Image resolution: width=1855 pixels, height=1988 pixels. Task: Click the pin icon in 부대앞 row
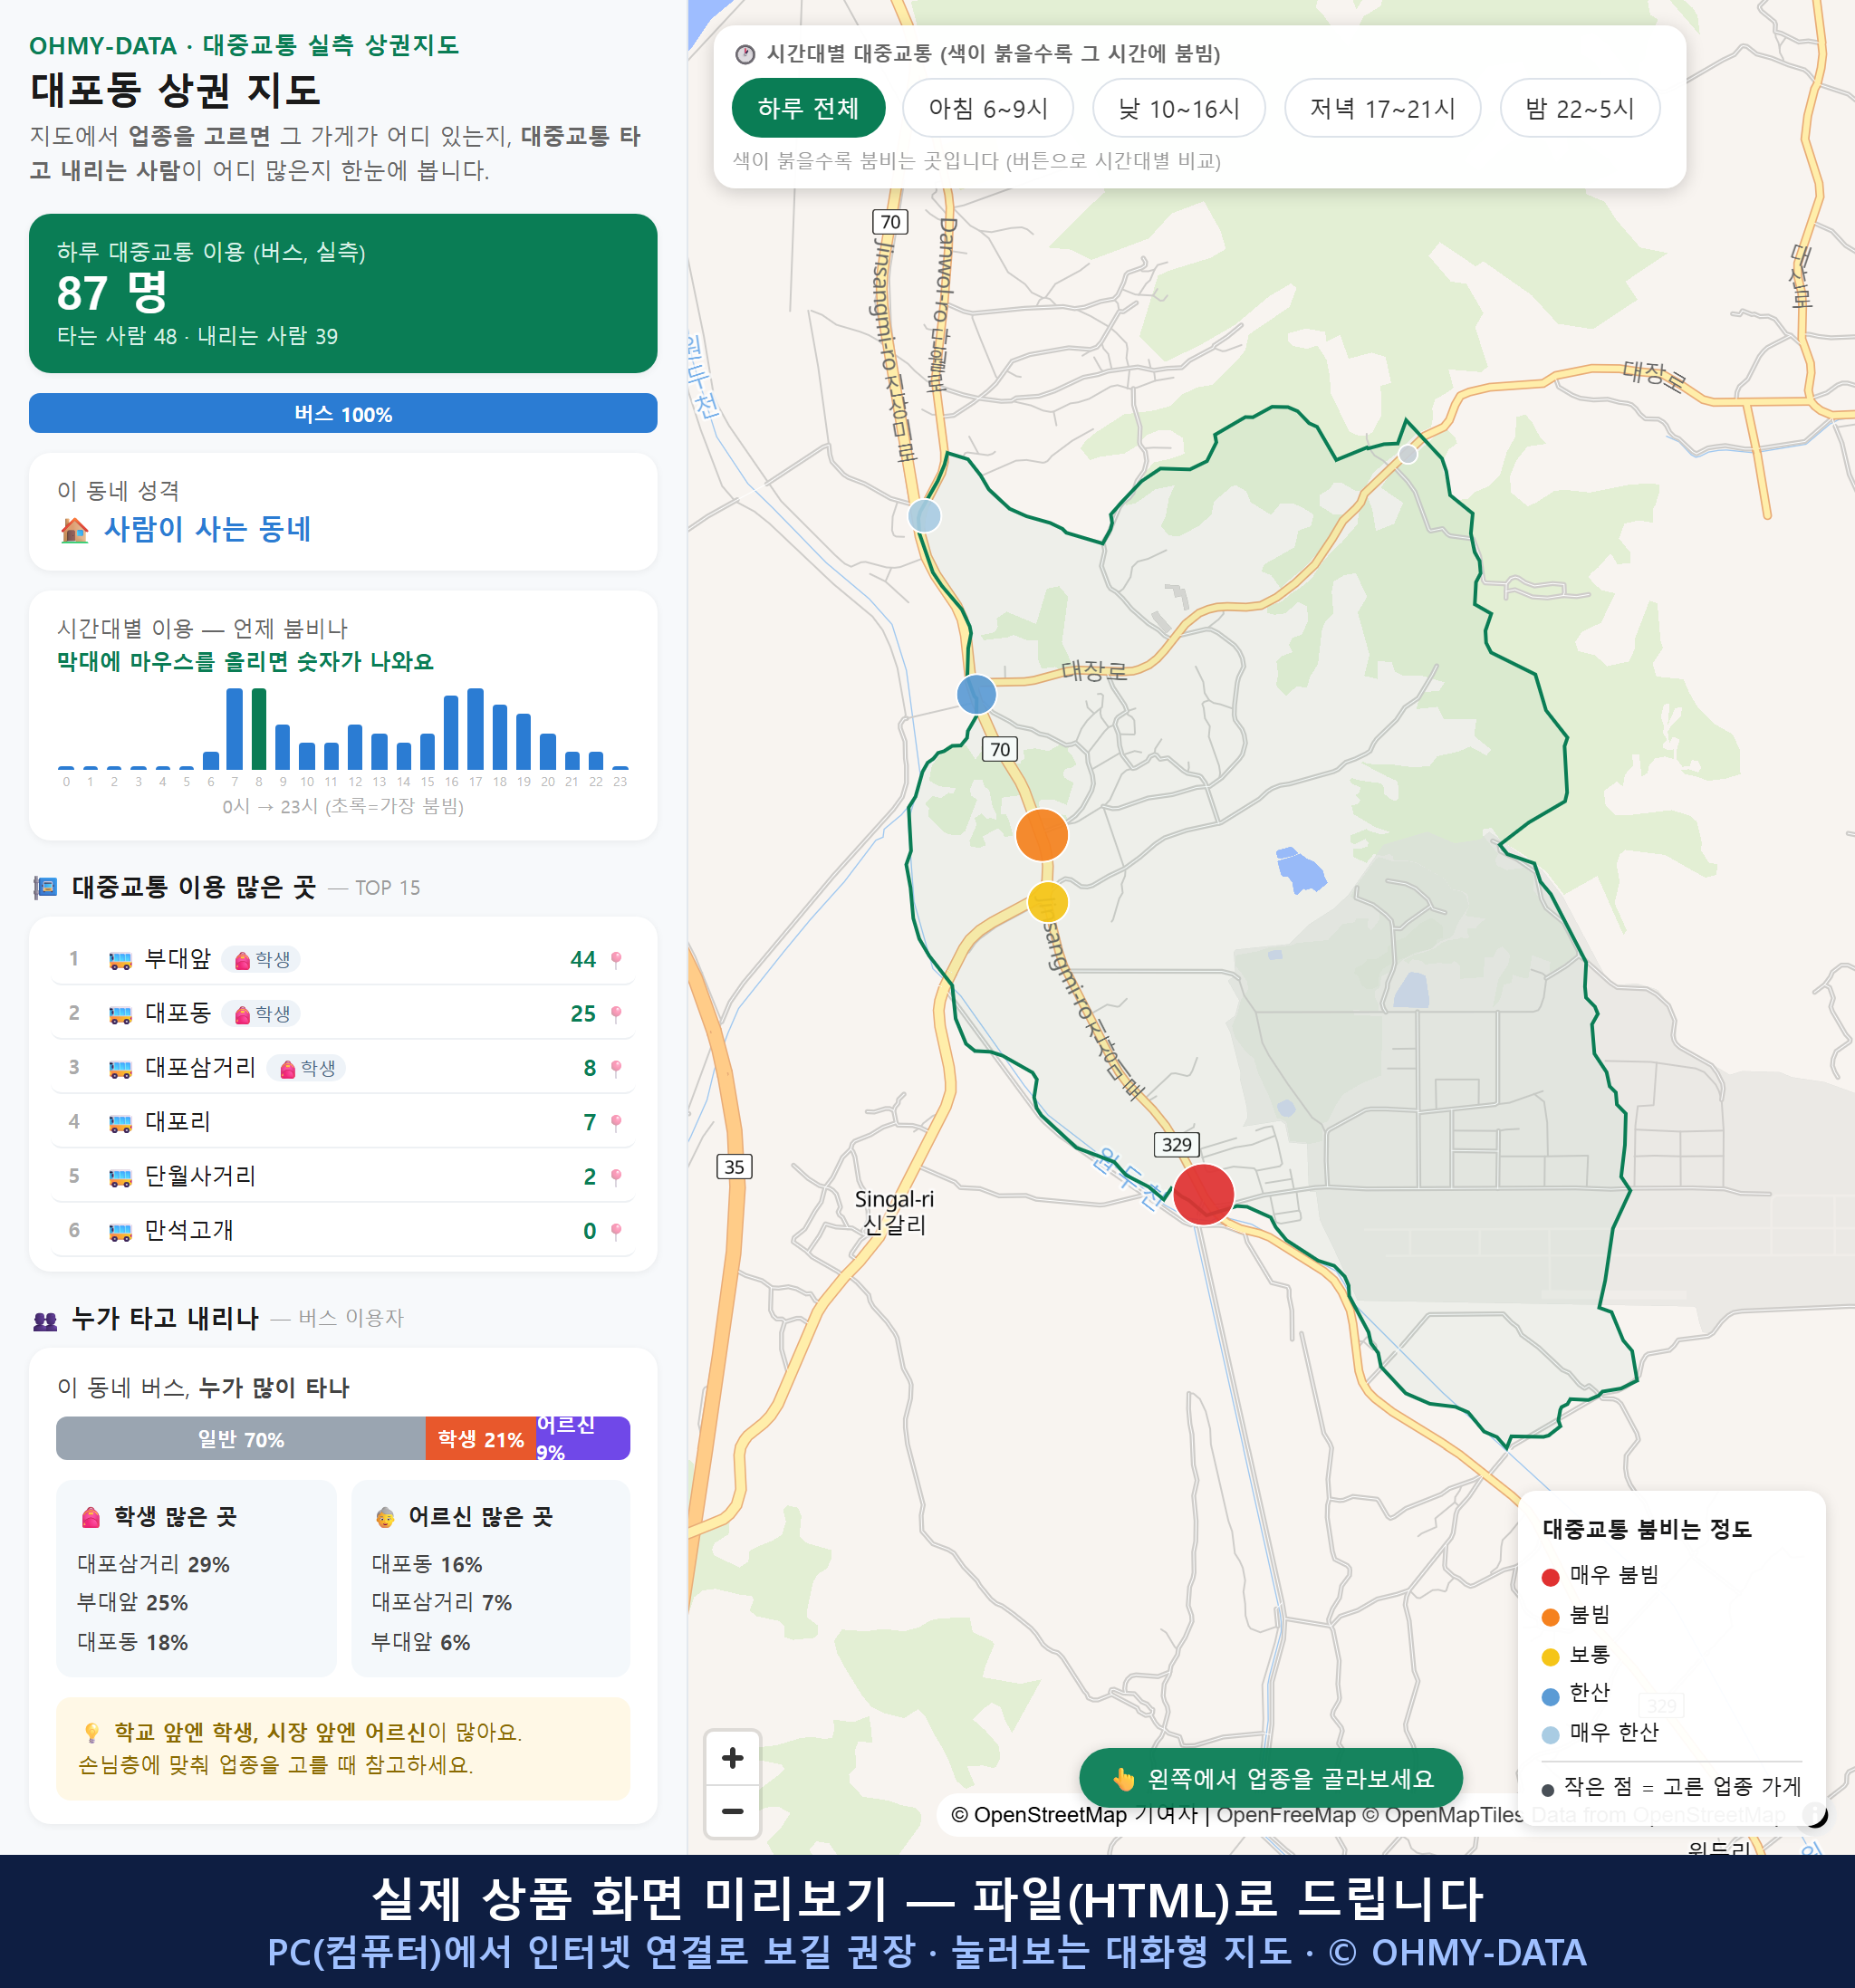616,960
